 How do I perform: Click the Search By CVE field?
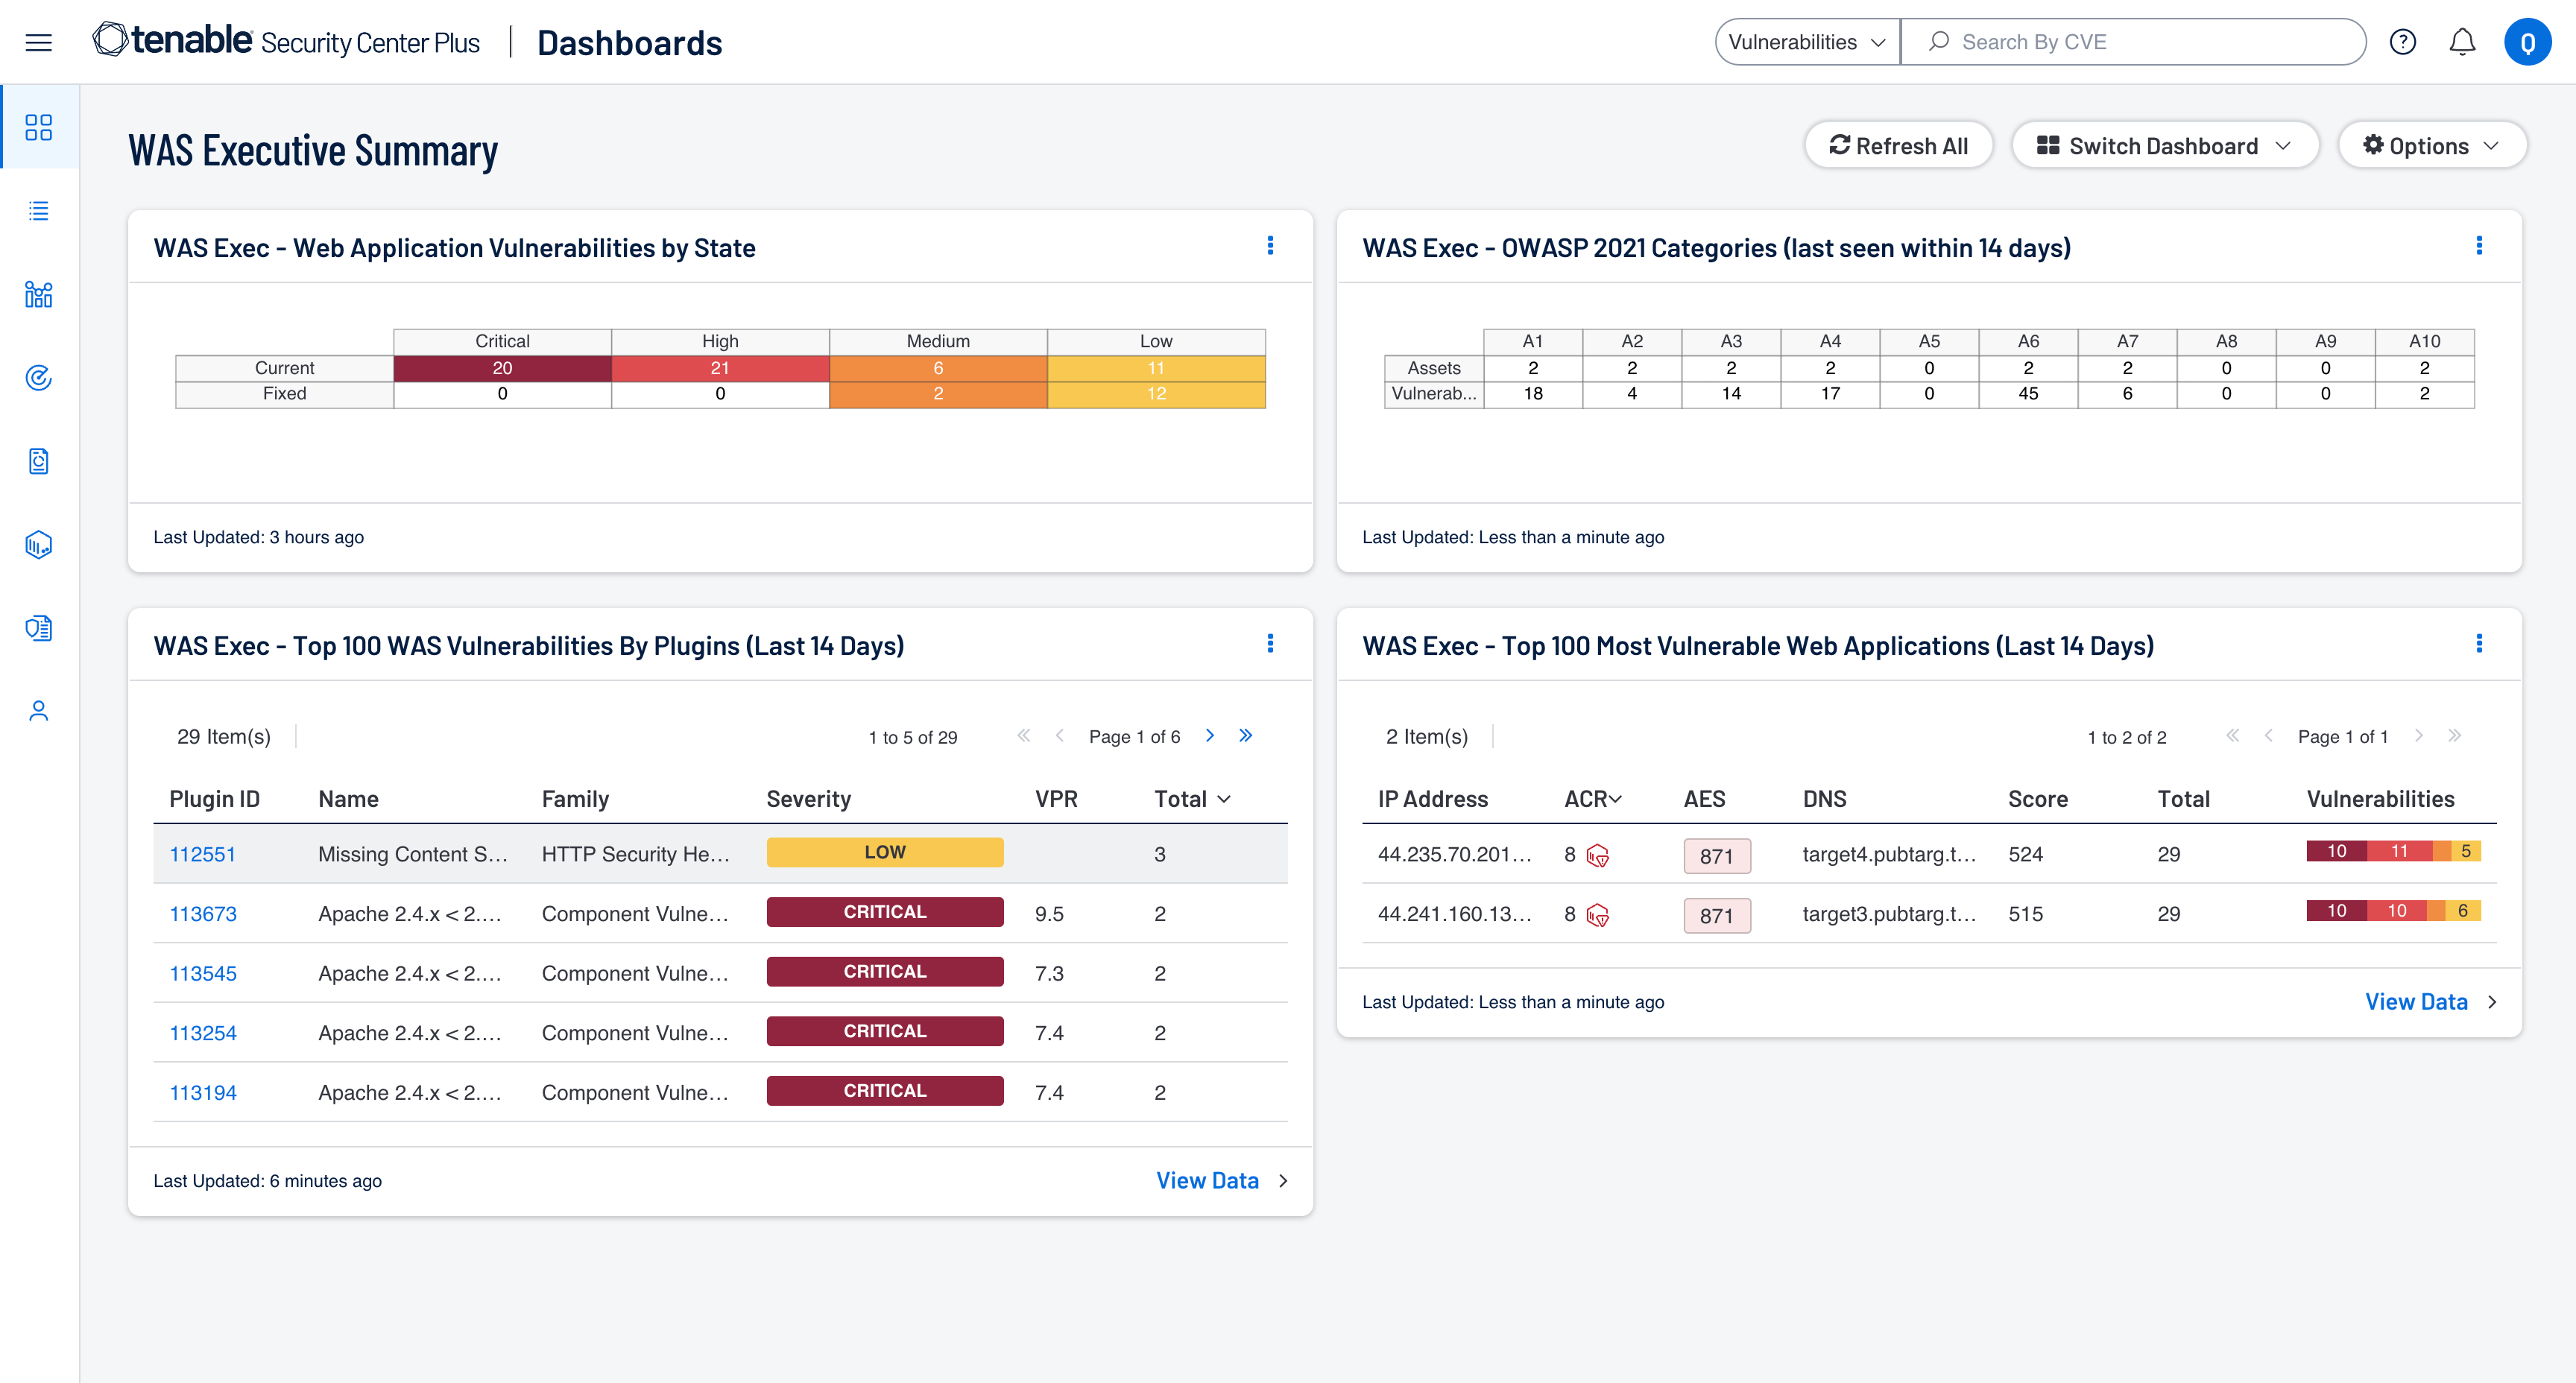2150,42
